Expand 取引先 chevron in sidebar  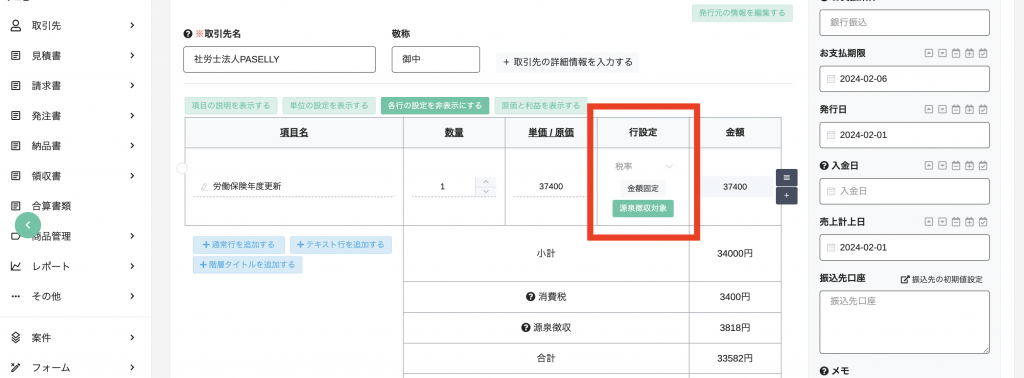(x=132, y=25)
